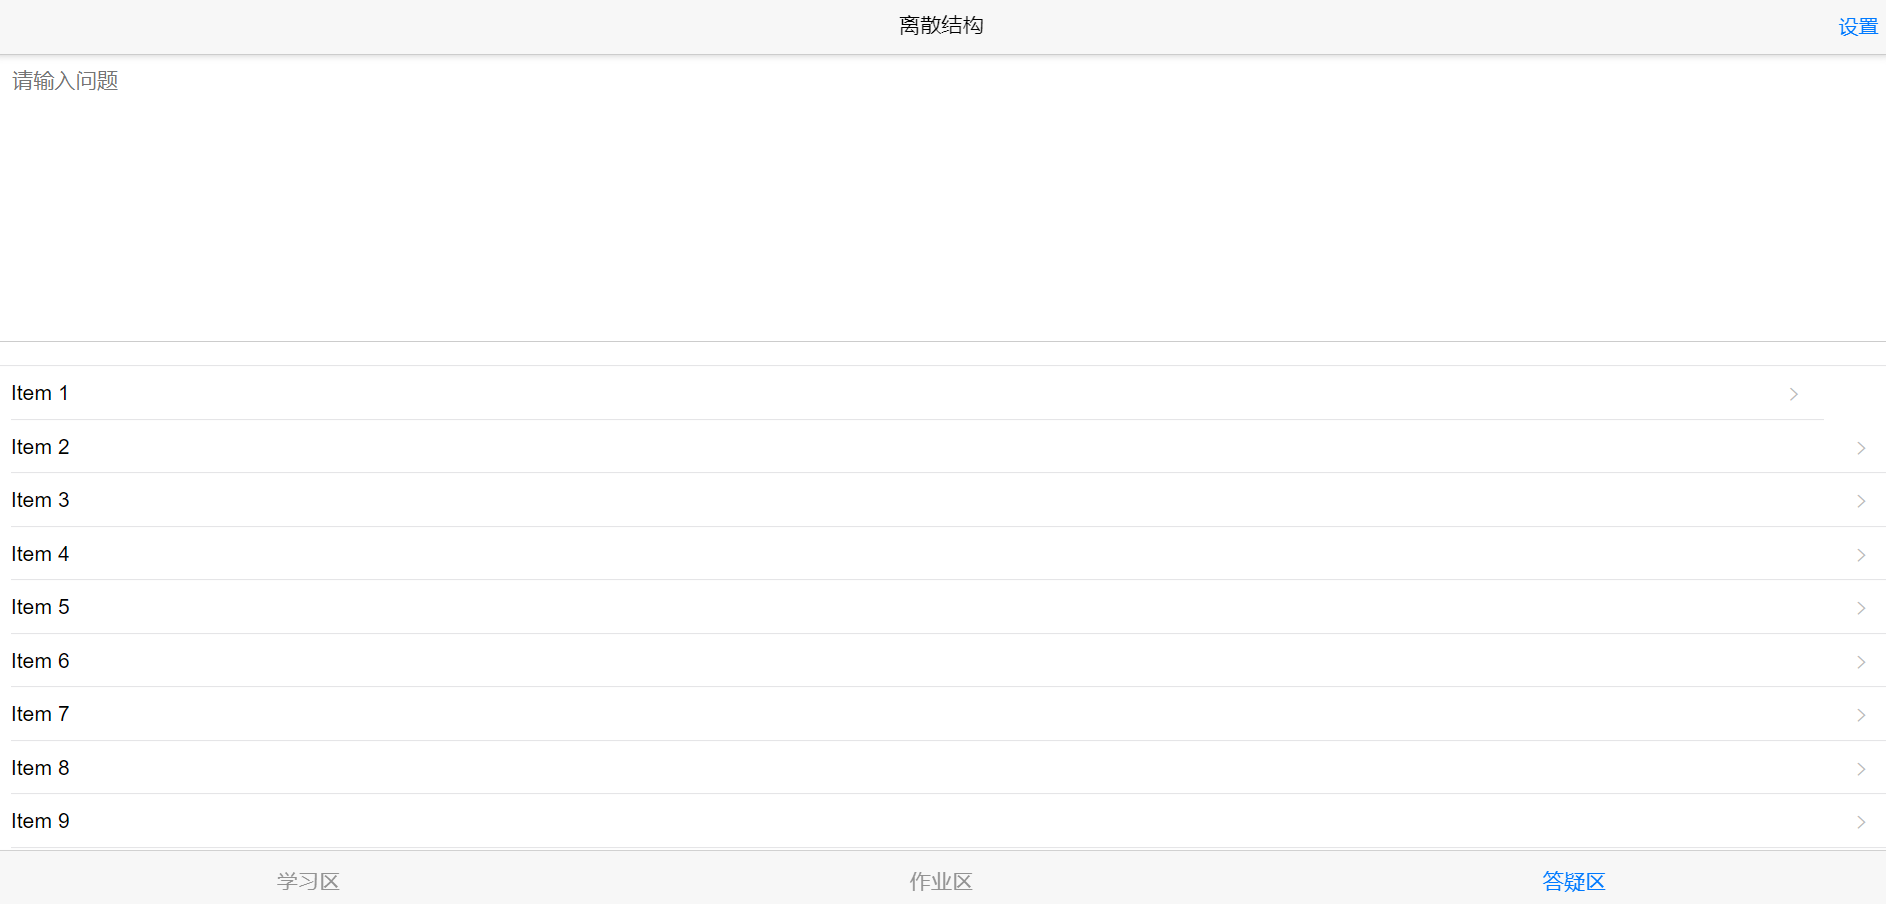Viewport: 1886px width, 904px height.
Task: Switch to the 学习区 tab
Action: tap(308, 881)
